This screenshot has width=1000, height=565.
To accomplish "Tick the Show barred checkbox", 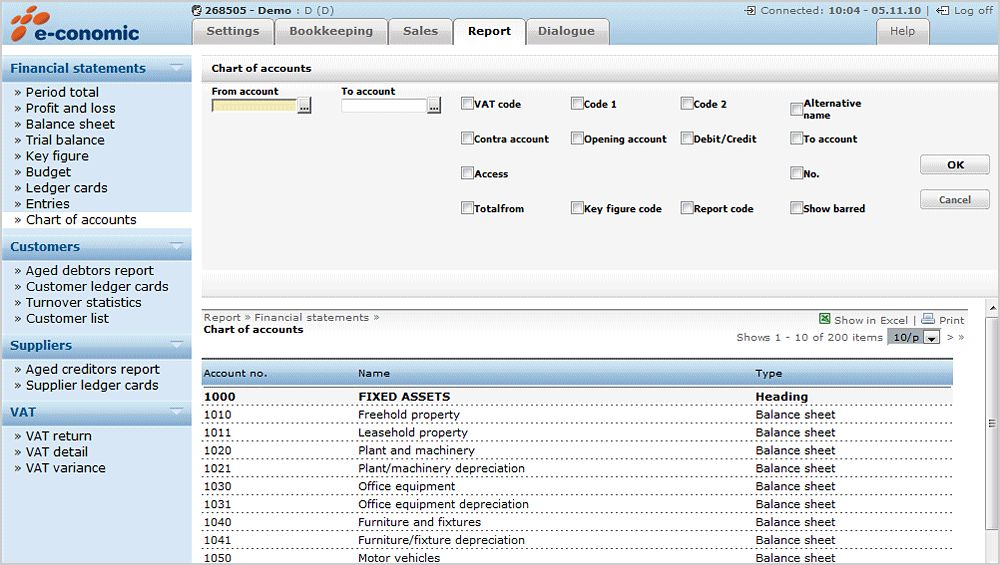I will (796, 209).
